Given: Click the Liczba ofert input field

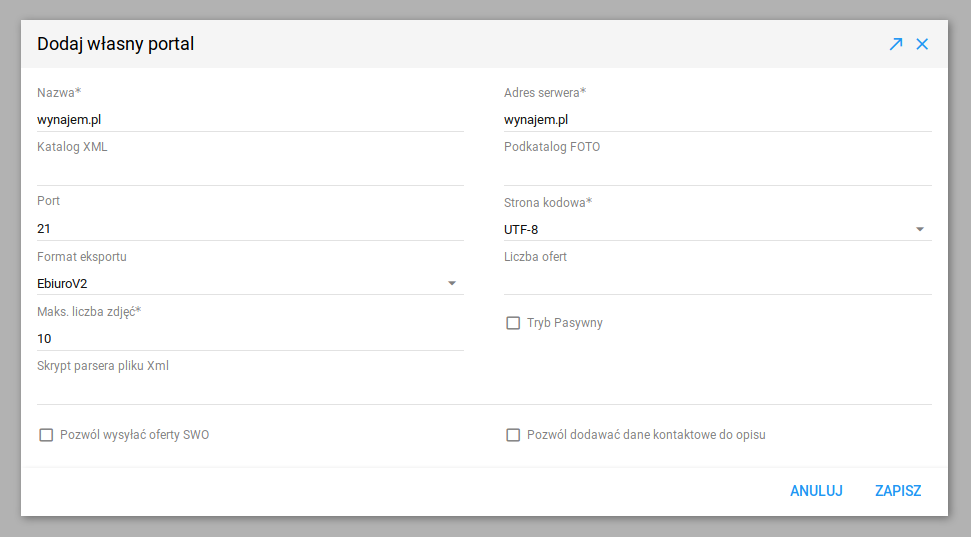Looking at the screenshot, I should pyautogui.click(x=718, y=283).
